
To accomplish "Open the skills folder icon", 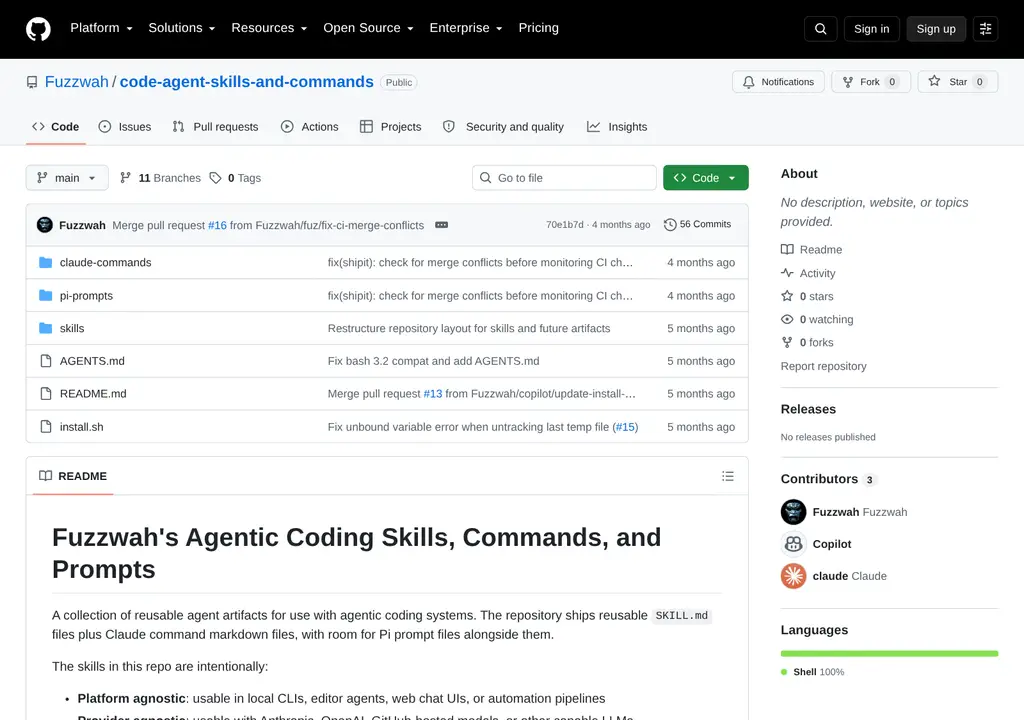I will [45, 328].
